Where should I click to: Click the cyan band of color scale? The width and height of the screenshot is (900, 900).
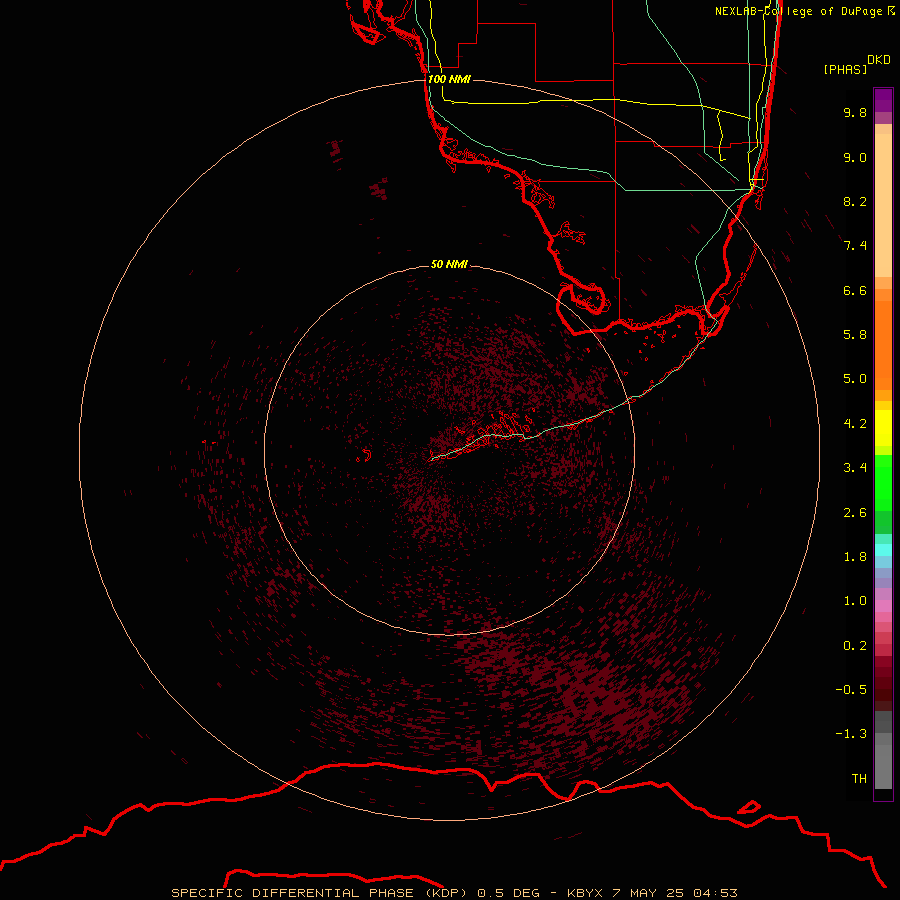[x=883, y=550]
